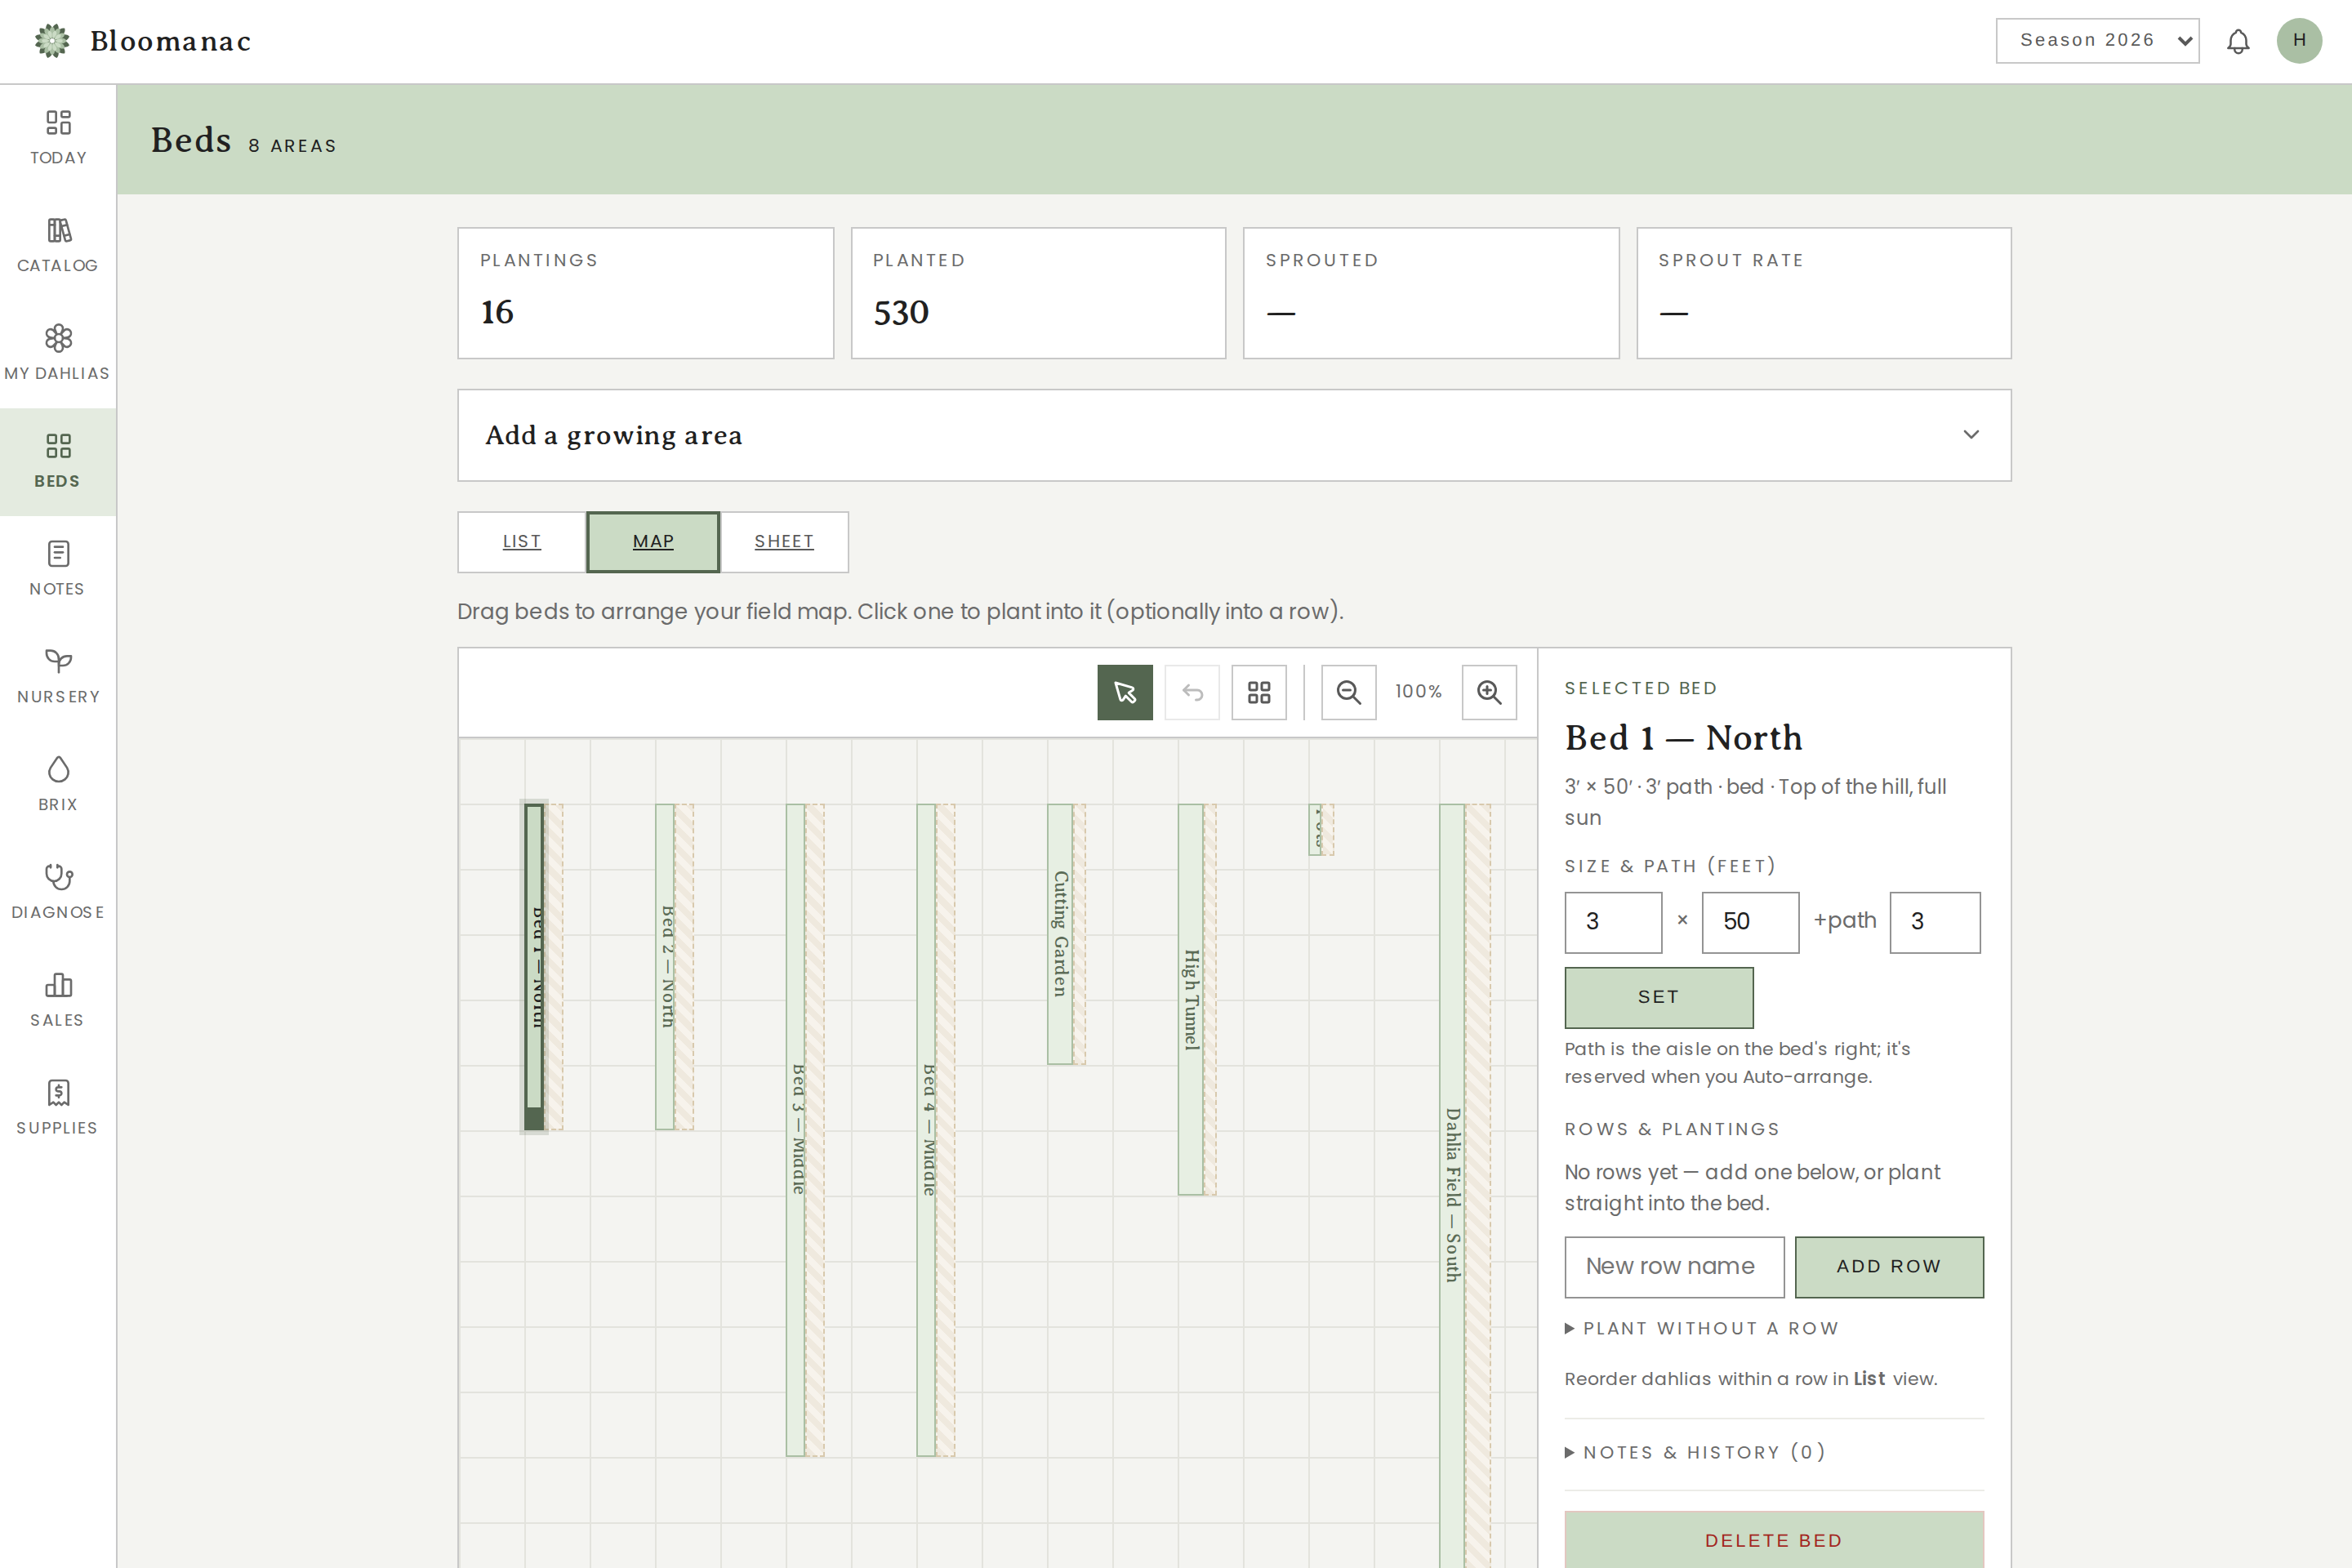
Task: Open the Sales section
Action: [x=58, y=1001]
